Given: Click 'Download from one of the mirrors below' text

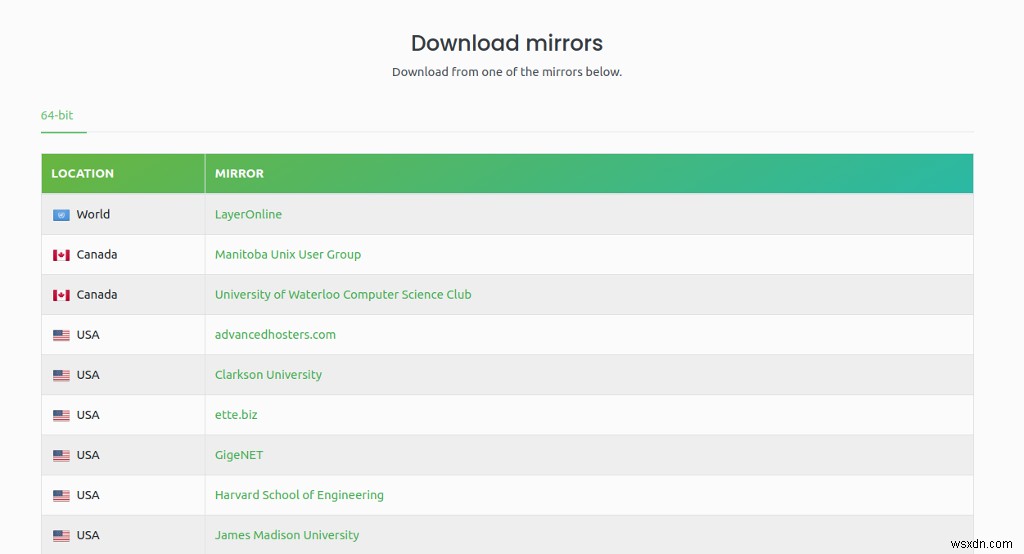Looking at the screenshot, I should (507, 72).
